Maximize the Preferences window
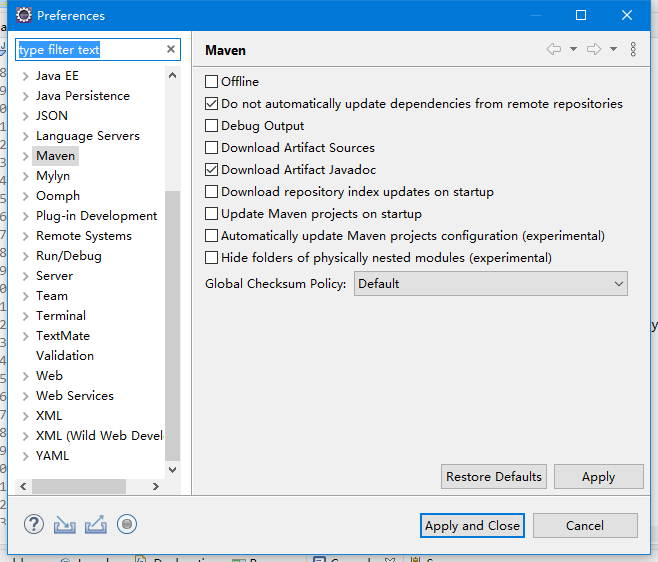This screenshot has width=658, height=562. pyautogui.click(x=581, y=15)
